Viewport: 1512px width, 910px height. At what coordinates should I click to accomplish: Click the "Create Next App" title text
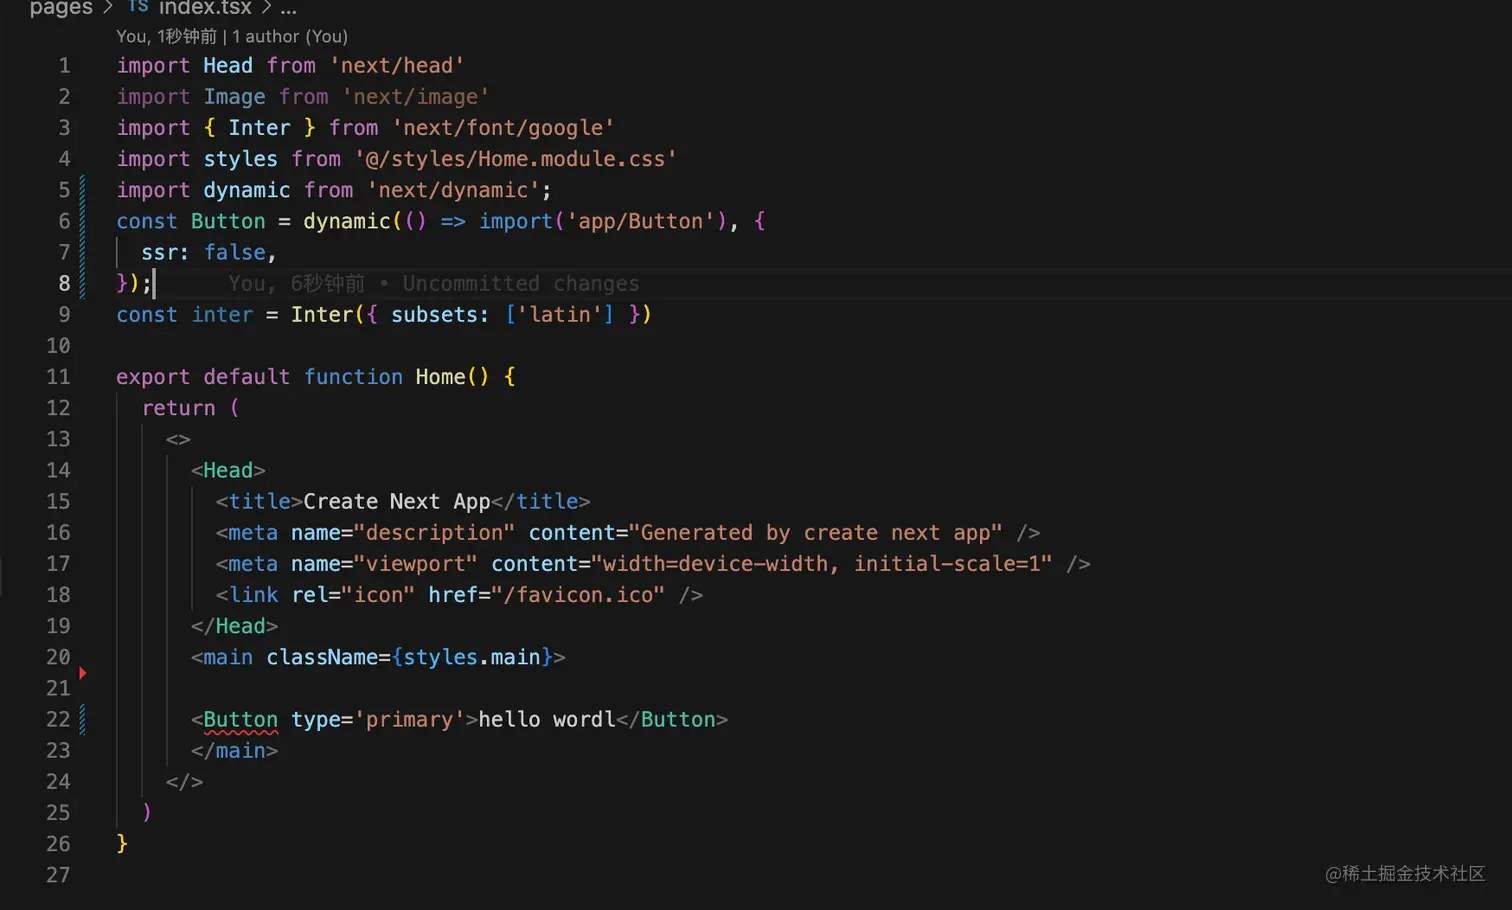point(397,502)
